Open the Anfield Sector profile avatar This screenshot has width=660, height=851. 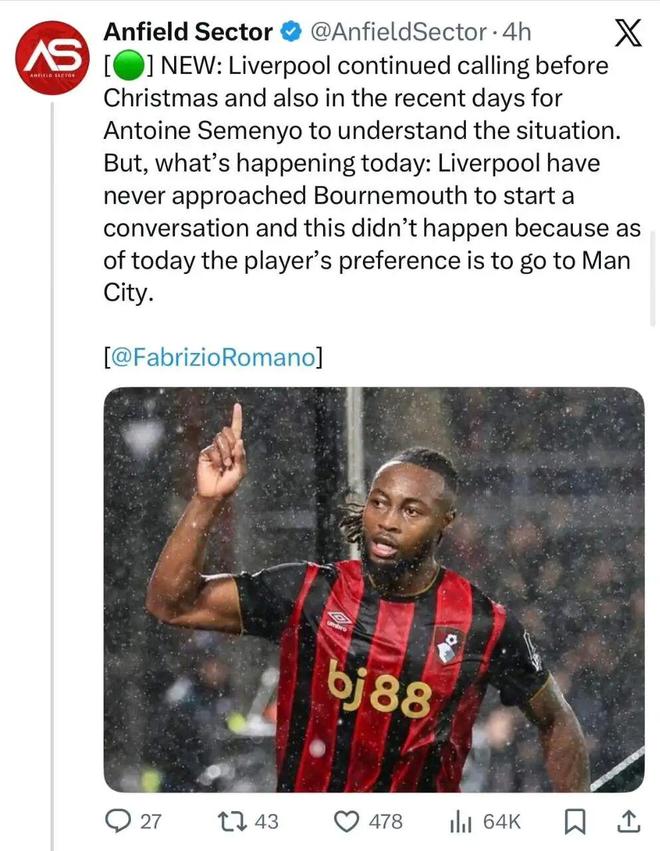point(53,57)
